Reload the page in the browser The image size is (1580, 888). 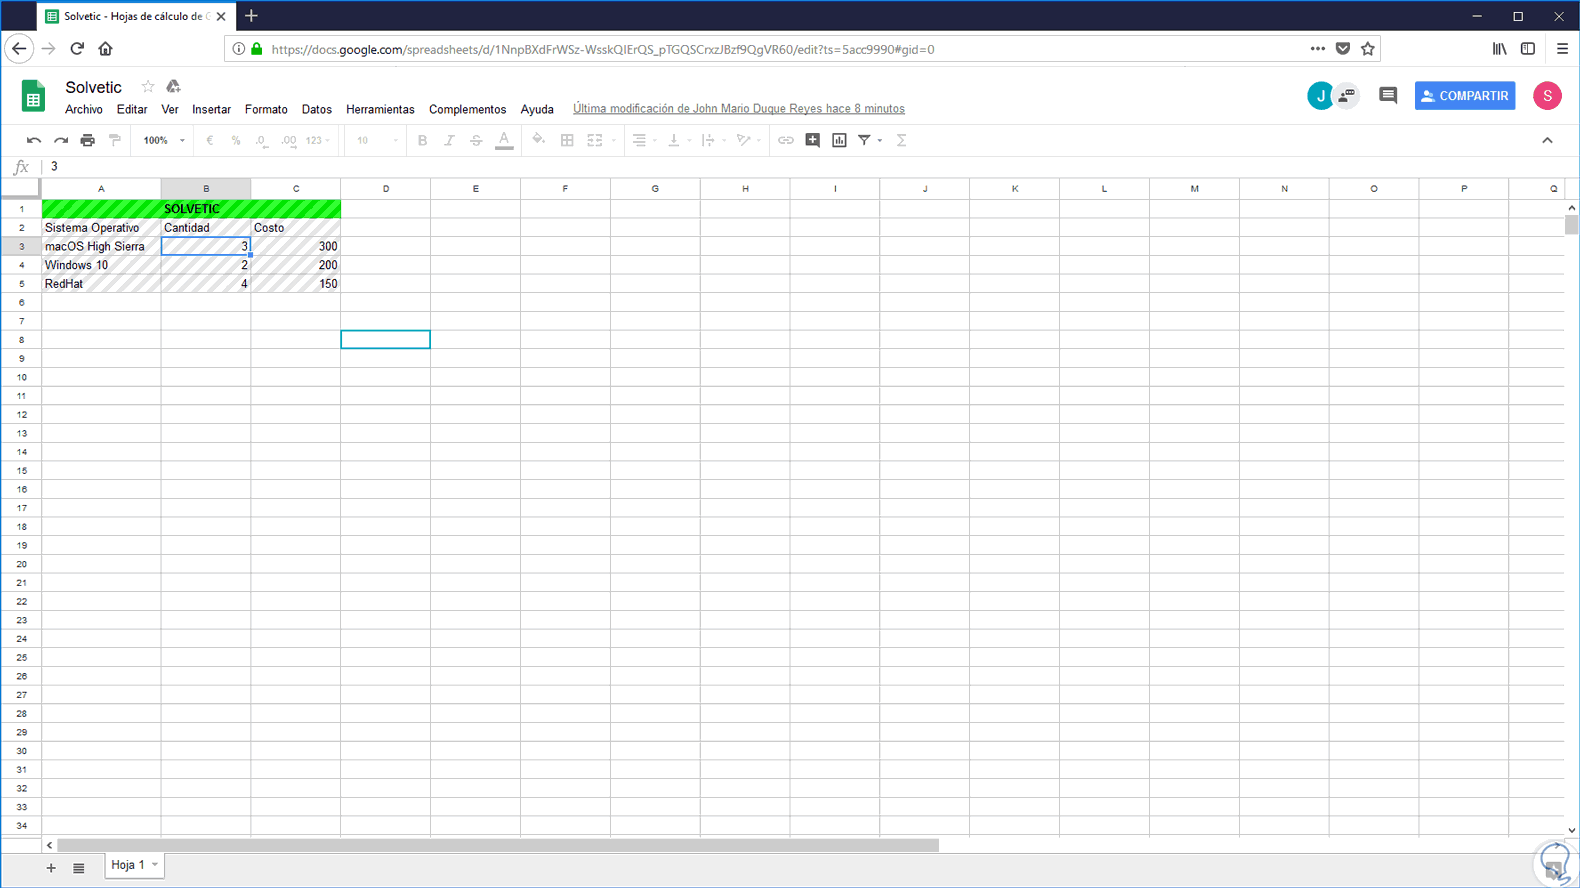pyautogui.click(x=77, y=49)
